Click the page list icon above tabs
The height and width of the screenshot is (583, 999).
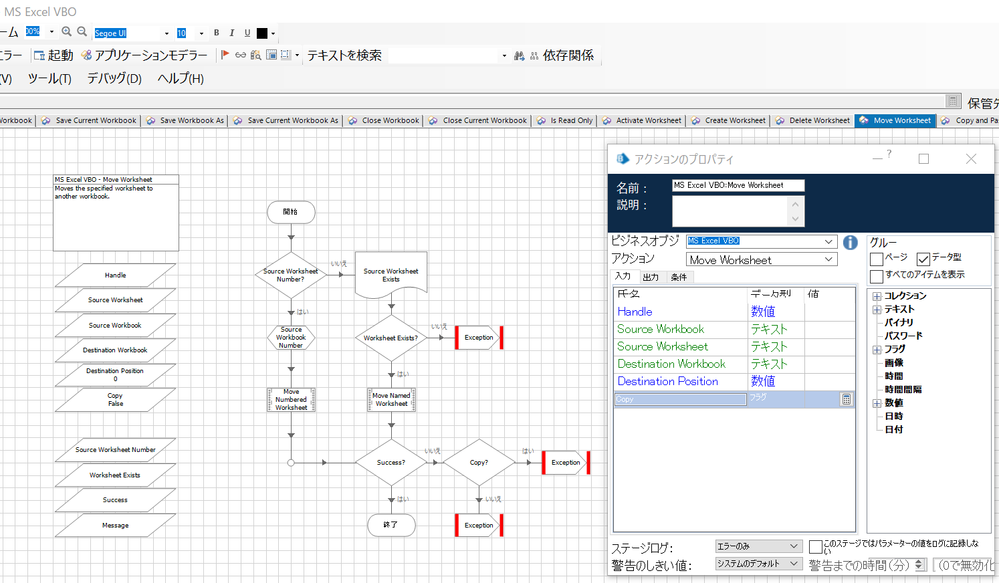point(953,101)
